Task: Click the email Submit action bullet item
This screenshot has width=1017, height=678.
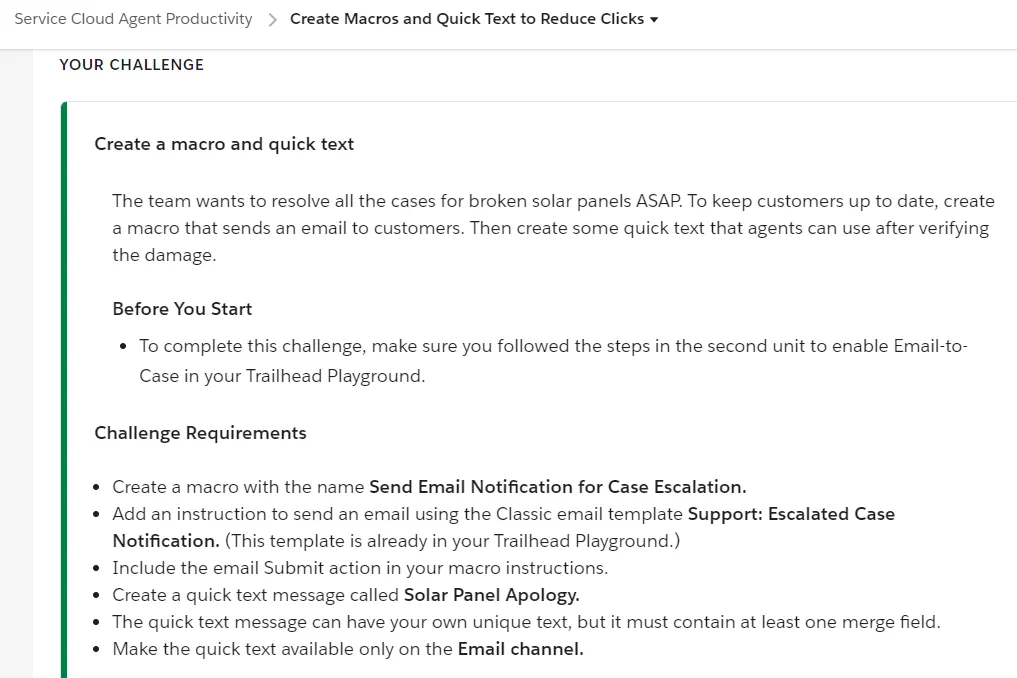Action: point(360,567)
